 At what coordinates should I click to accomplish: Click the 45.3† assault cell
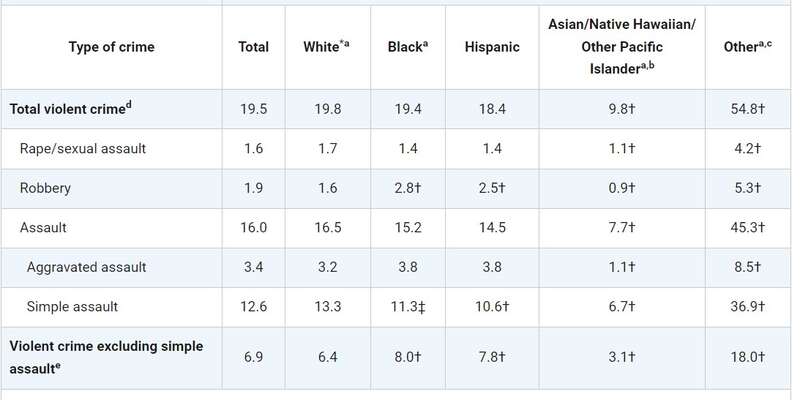[746, 227]
